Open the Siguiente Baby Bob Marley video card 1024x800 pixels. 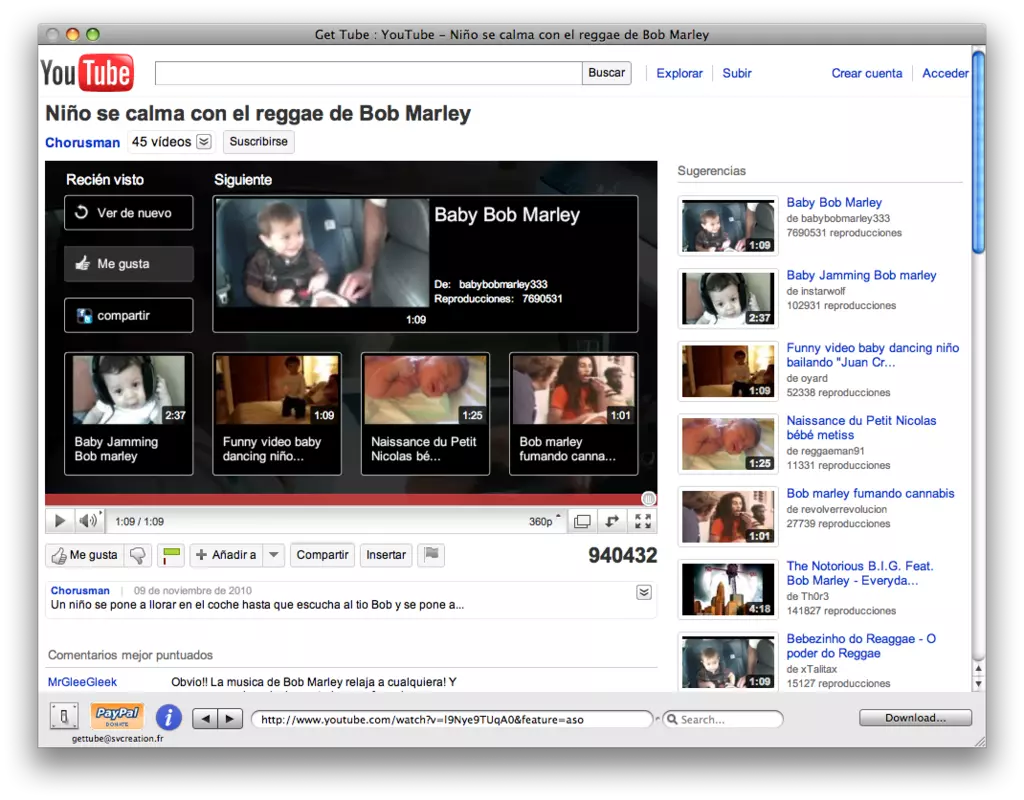(425, 264)
